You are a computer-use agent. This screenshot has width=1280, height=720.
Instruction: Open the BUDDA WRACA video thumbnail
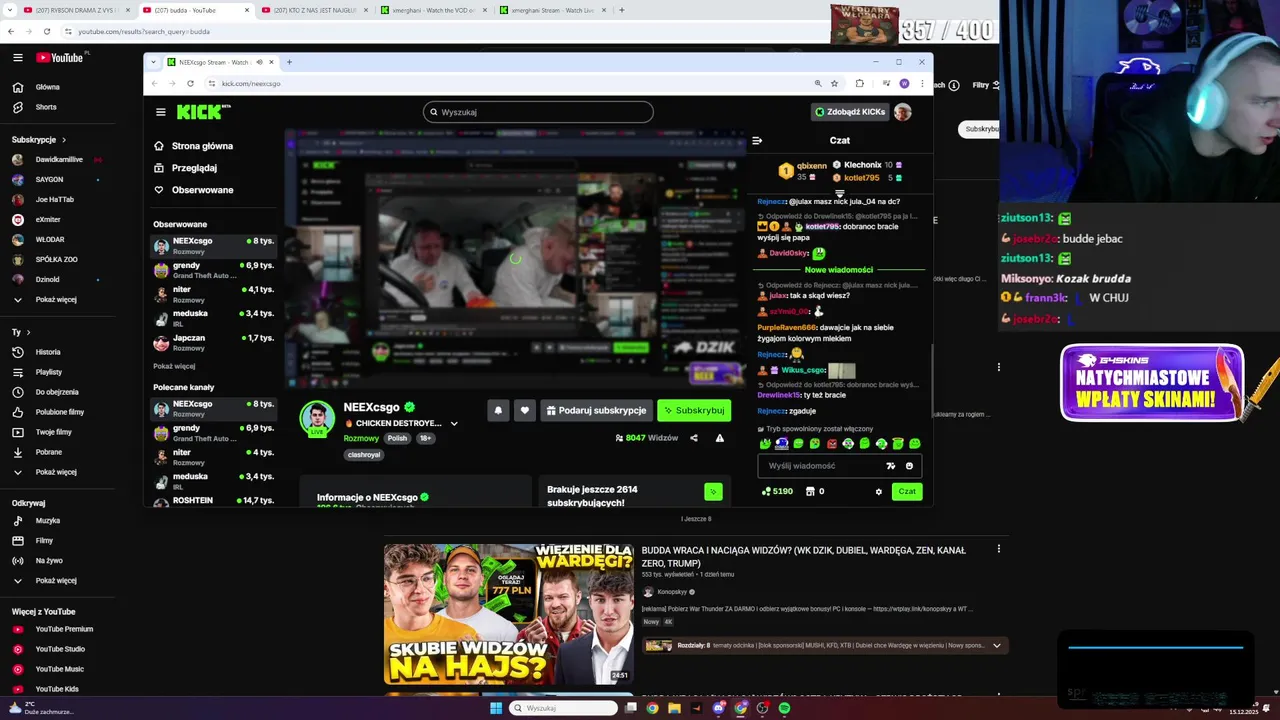click(x=509, y=614)
